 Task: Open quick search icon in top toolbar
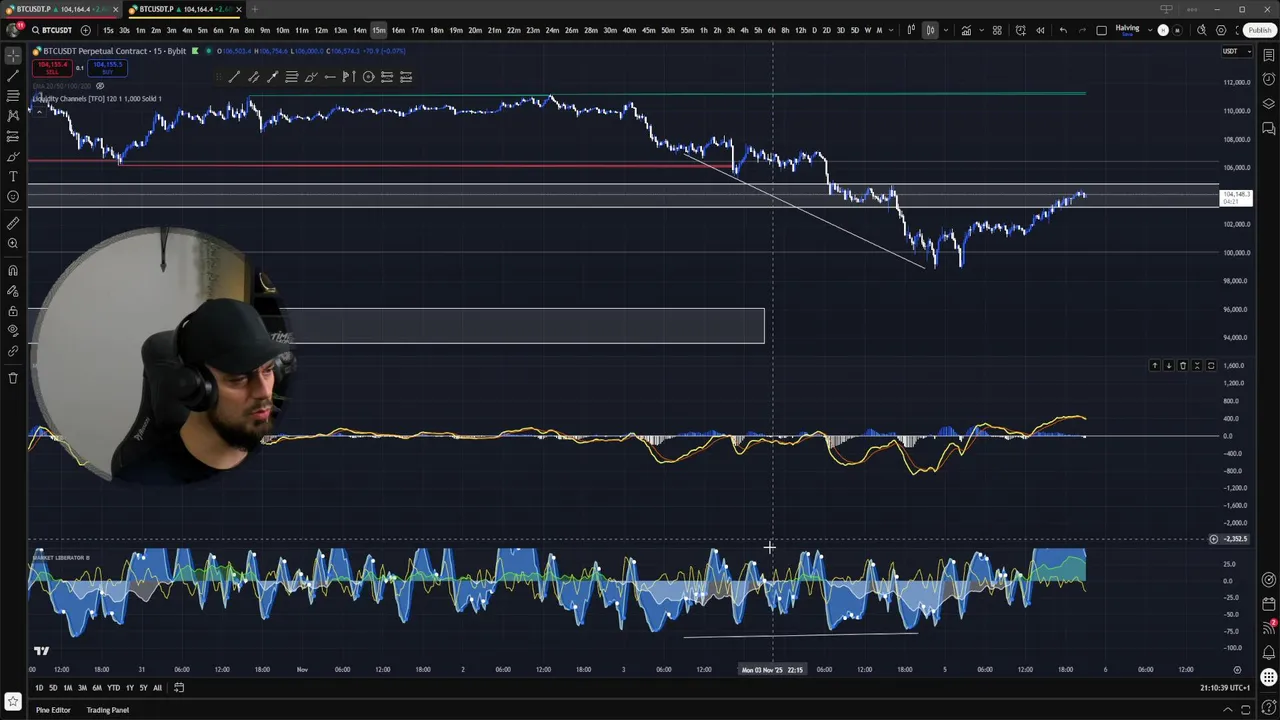coord(1202,30)
